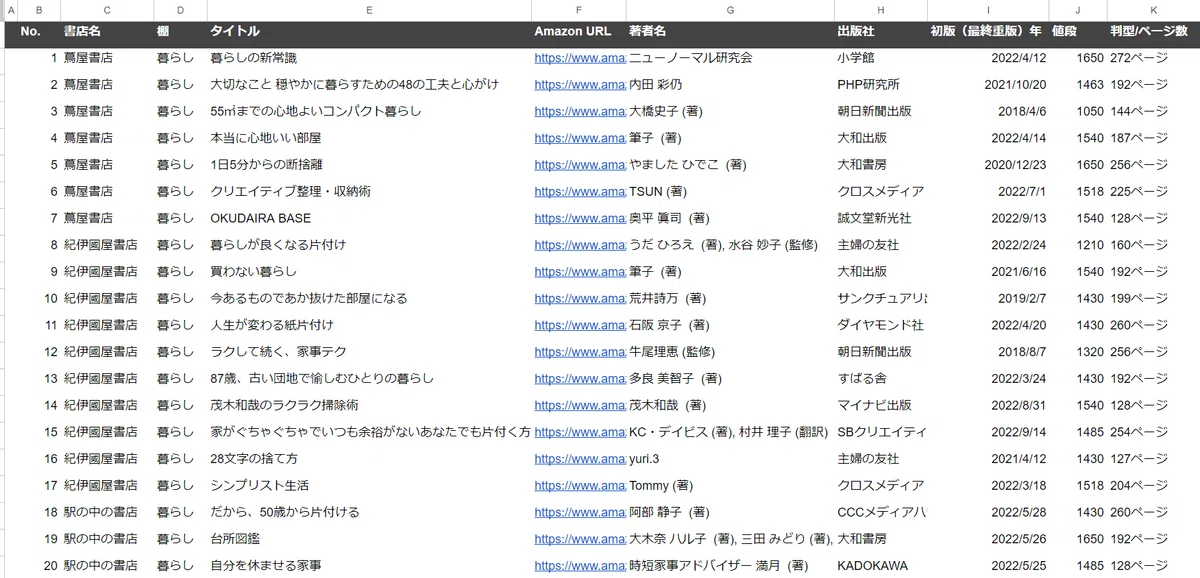The width and height of the screenshot is (1200, 578).
Task: Select title cell '55㎡までの心地よいコンパクト暮らし'
Action: pos(369,111)
